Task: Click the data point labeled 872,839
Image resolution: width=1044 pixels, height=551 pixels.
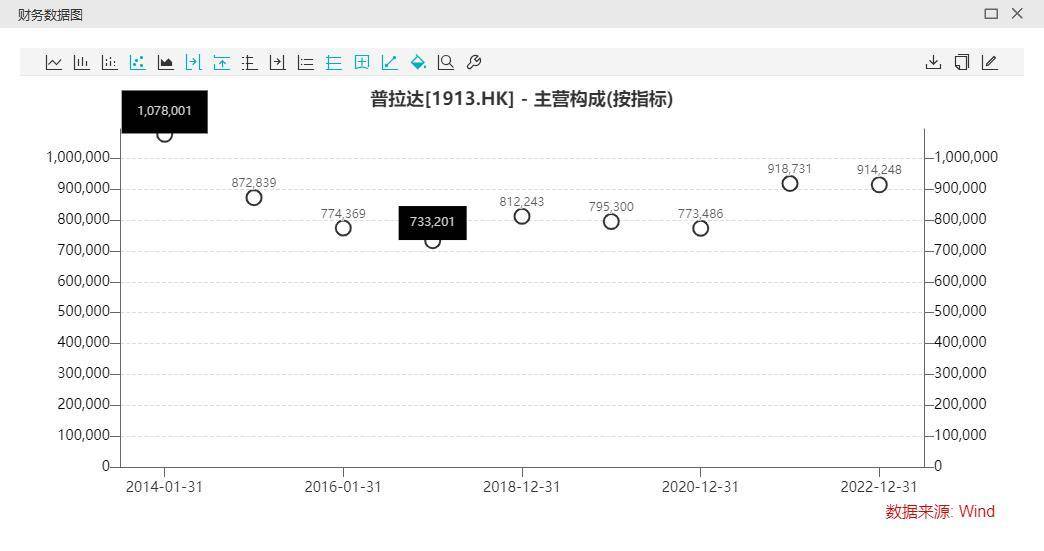Action: tap(254, 198)
